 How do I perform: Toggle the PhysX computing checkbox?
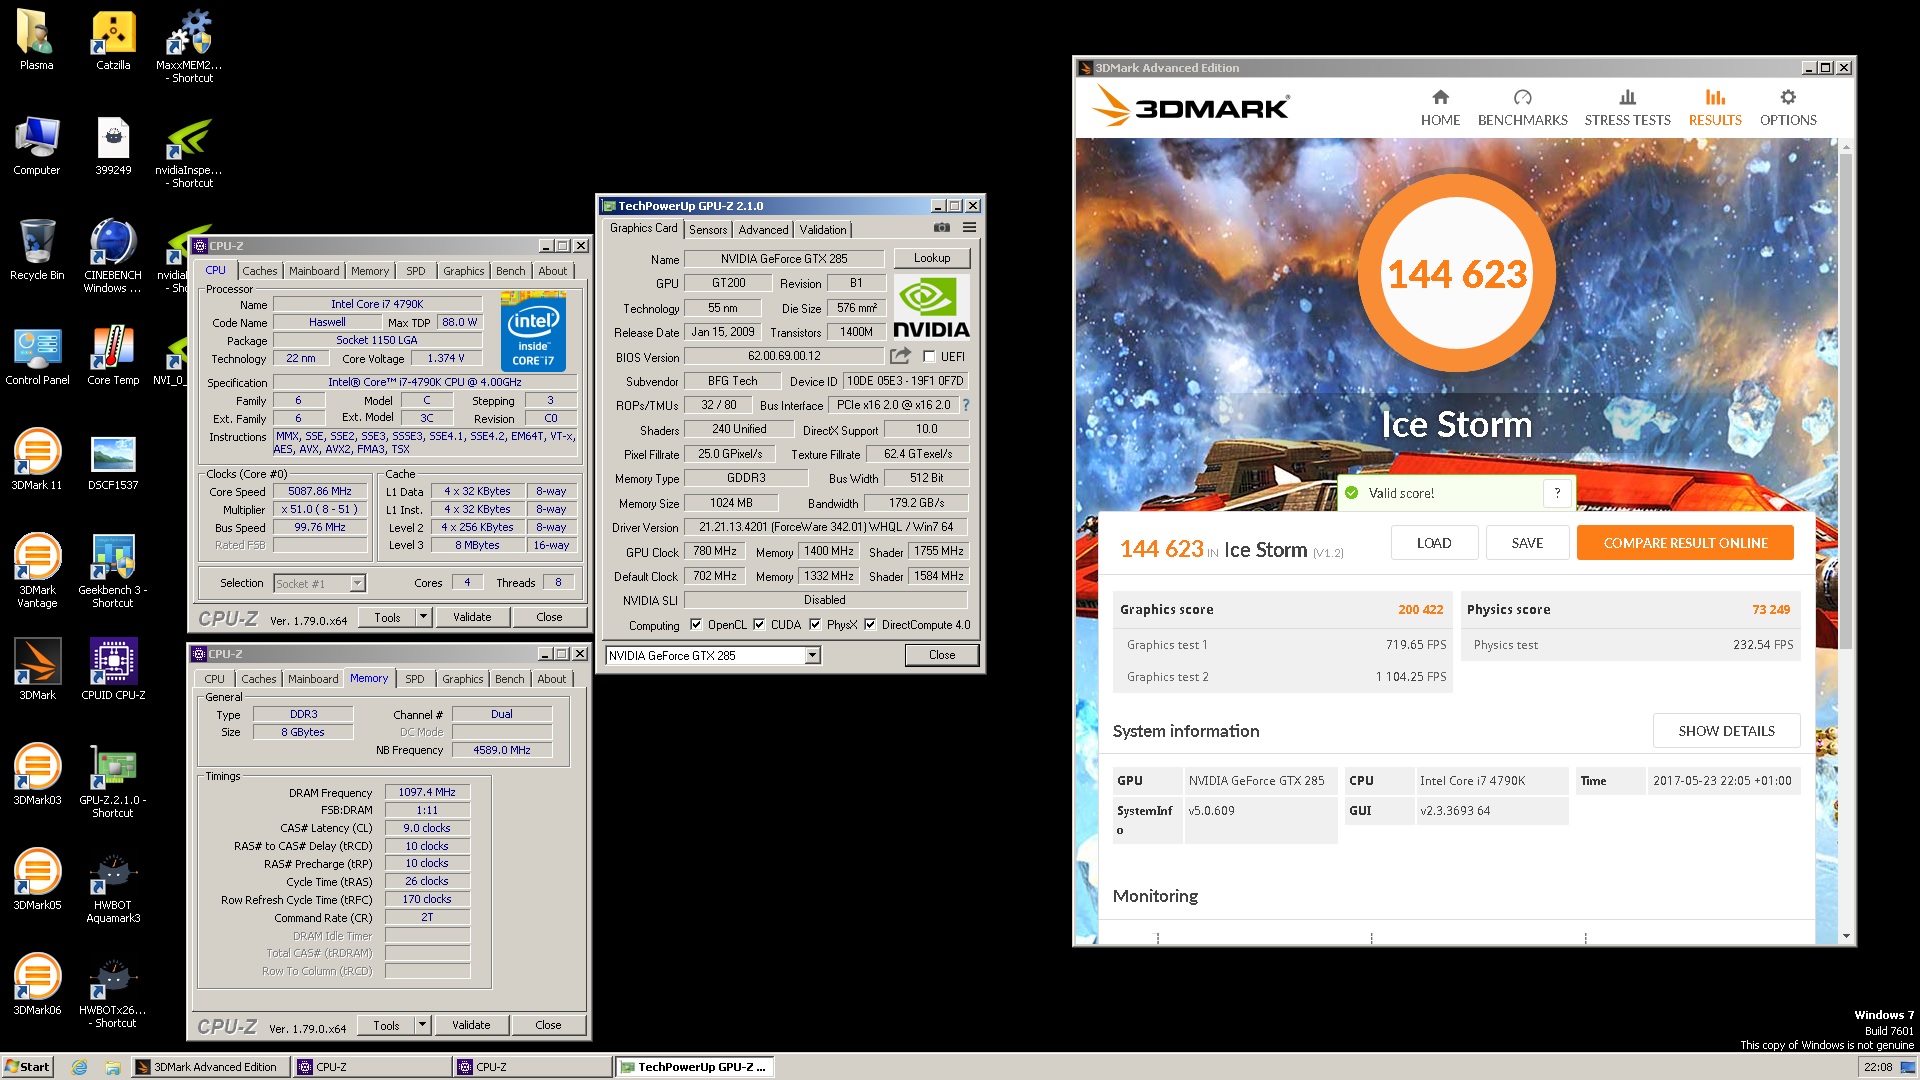(815, 625)
